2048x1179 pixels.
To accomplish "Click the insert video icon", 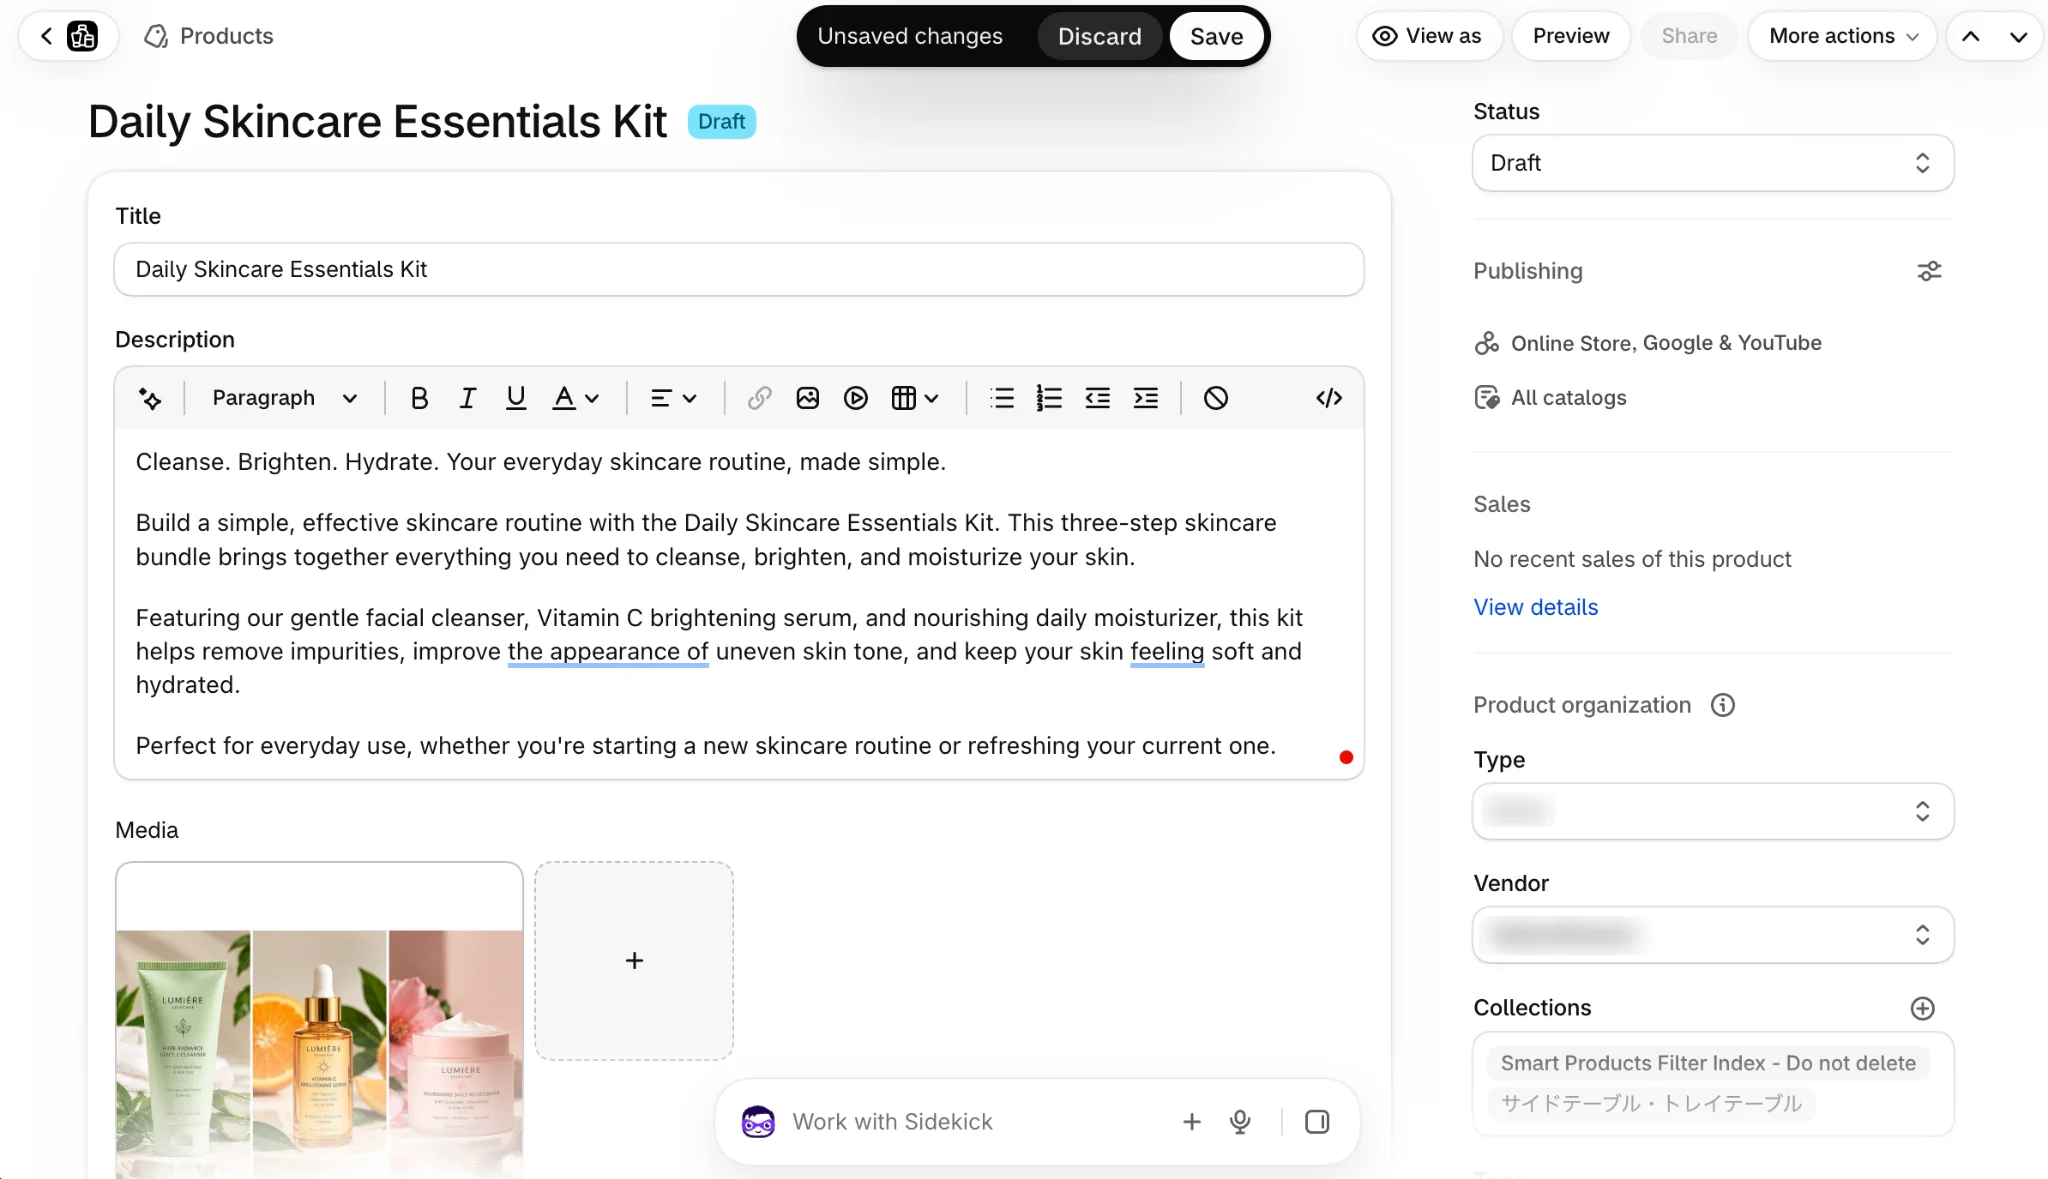I will (855, 398).
